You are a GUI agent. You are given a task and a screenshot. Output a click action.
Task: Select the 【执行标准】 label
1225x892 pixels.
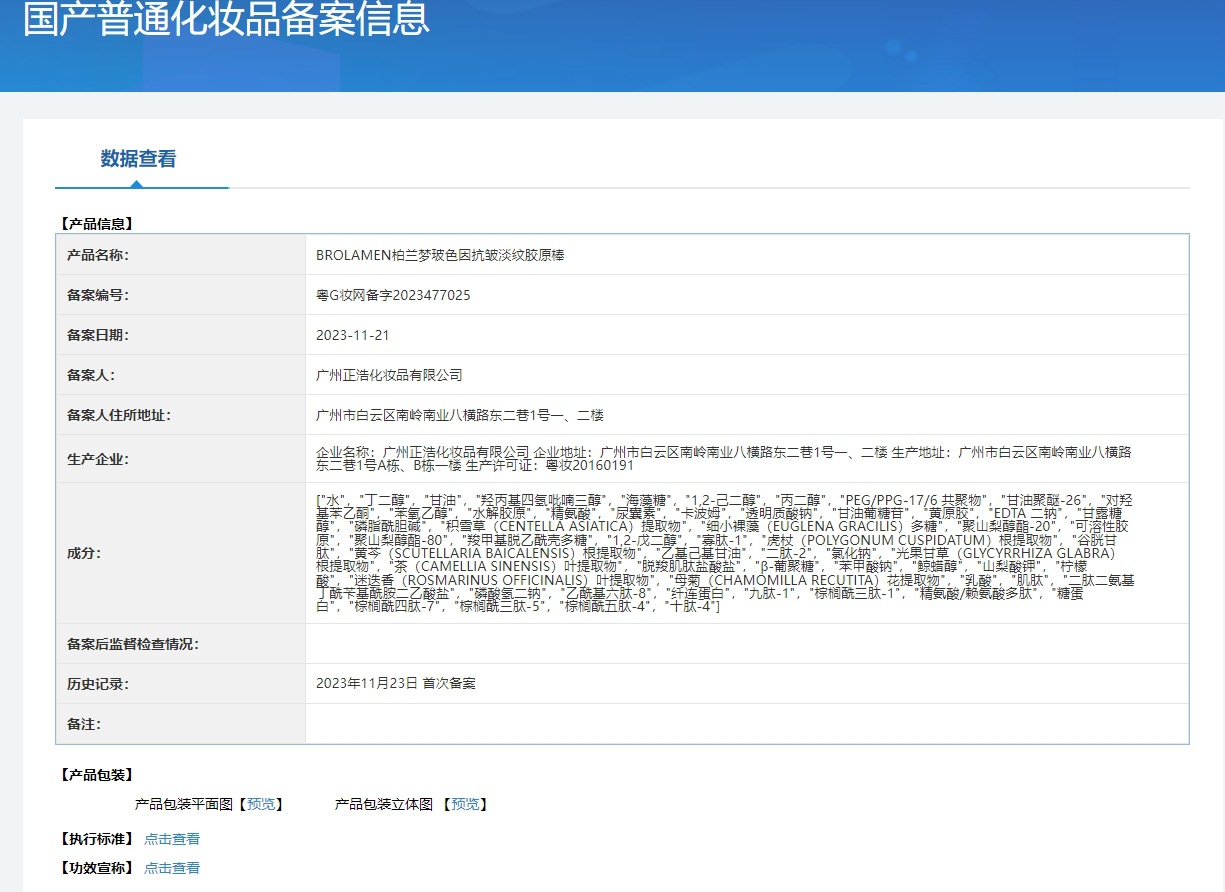[95, 839]
